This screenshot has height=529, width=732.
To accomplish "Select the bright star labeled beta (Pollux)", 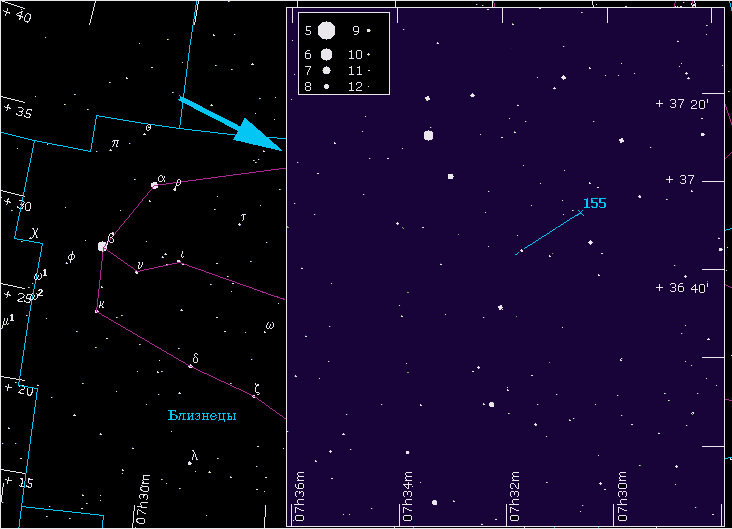I will (x=102, y=245).
